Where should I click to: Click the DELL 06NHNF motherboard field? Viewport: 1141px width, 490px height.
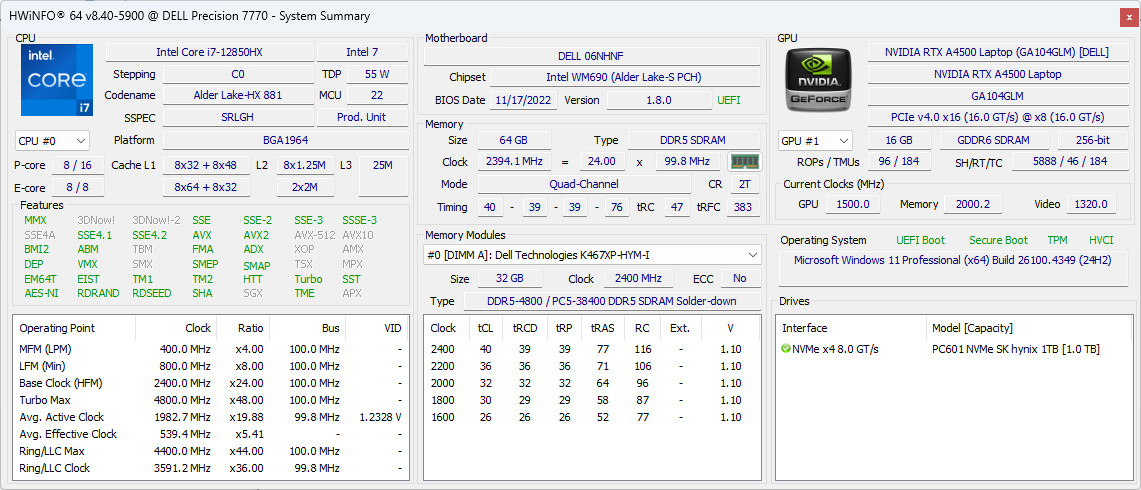[x=591, y=56]
